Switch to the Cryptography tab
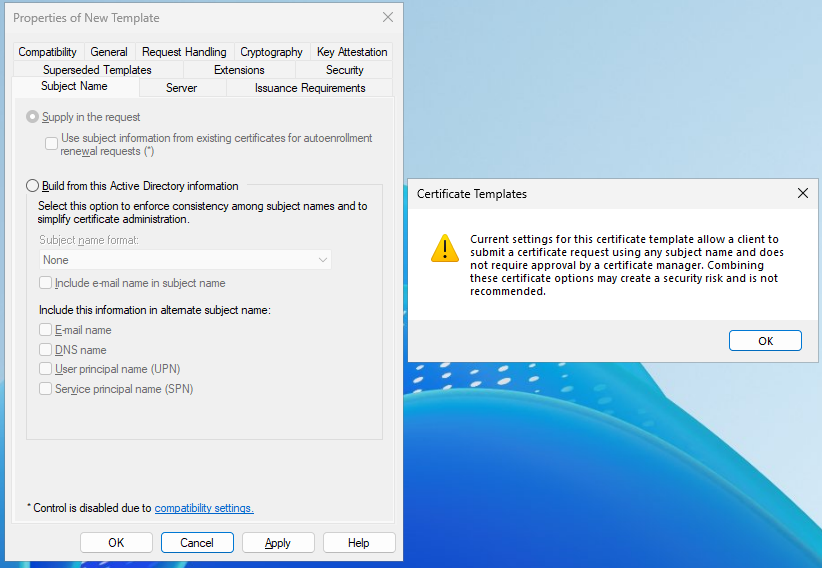Screen dimensions: 822x568 tap(271, 52)
